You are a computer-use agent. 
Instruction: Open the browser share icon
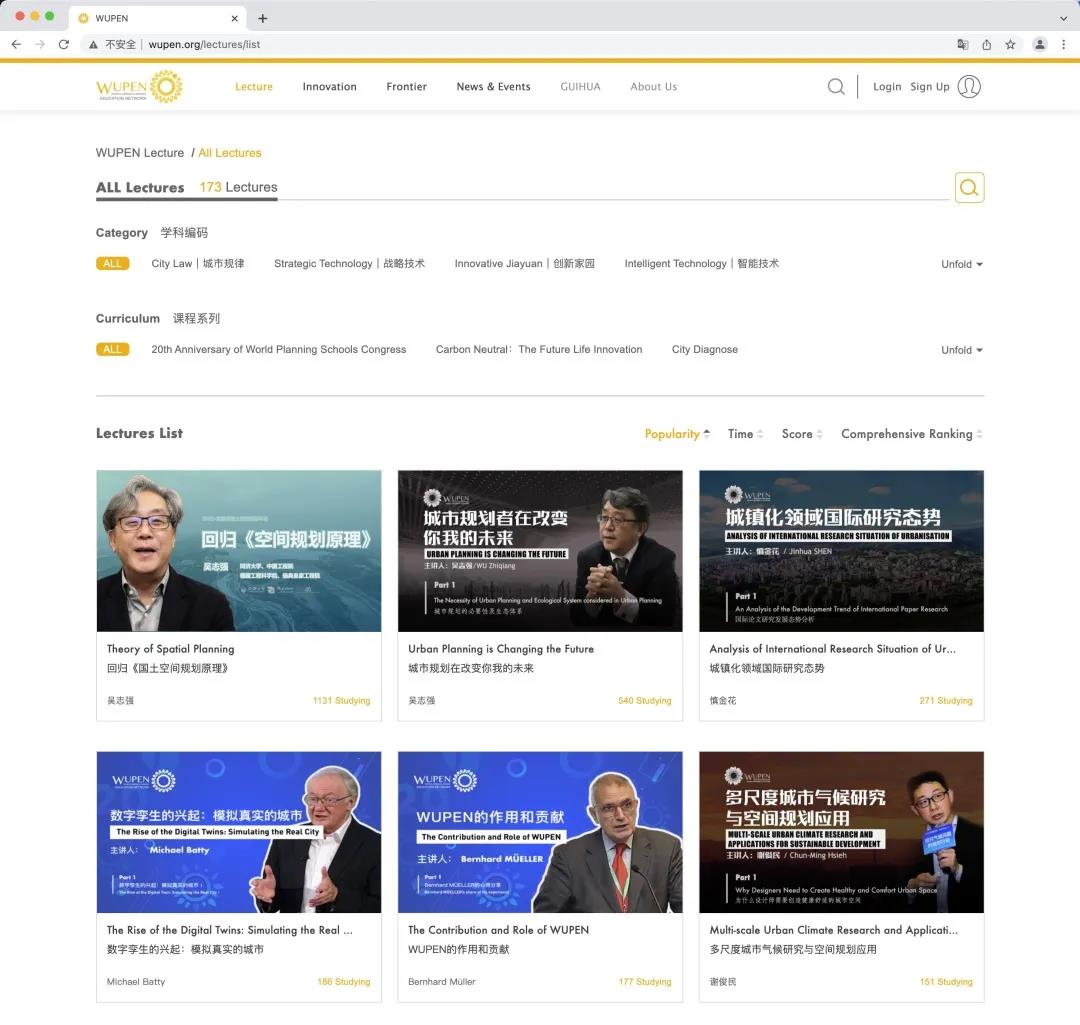point(986,45)
